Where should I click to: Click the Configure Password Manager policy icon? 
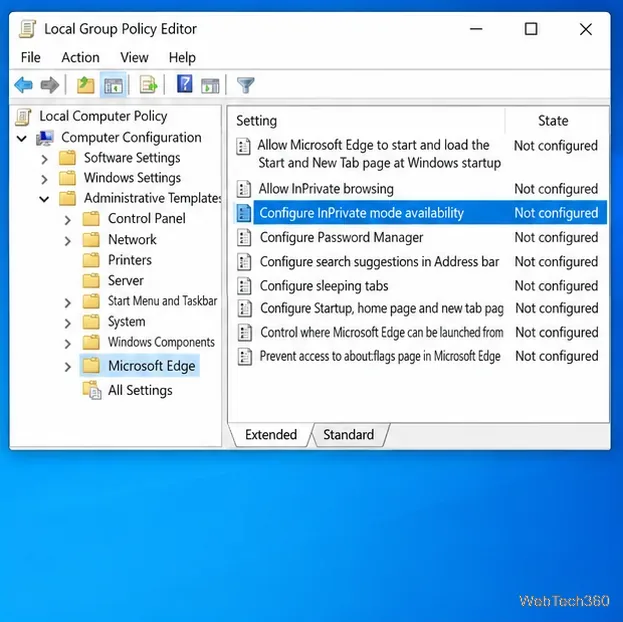(244, 238)
